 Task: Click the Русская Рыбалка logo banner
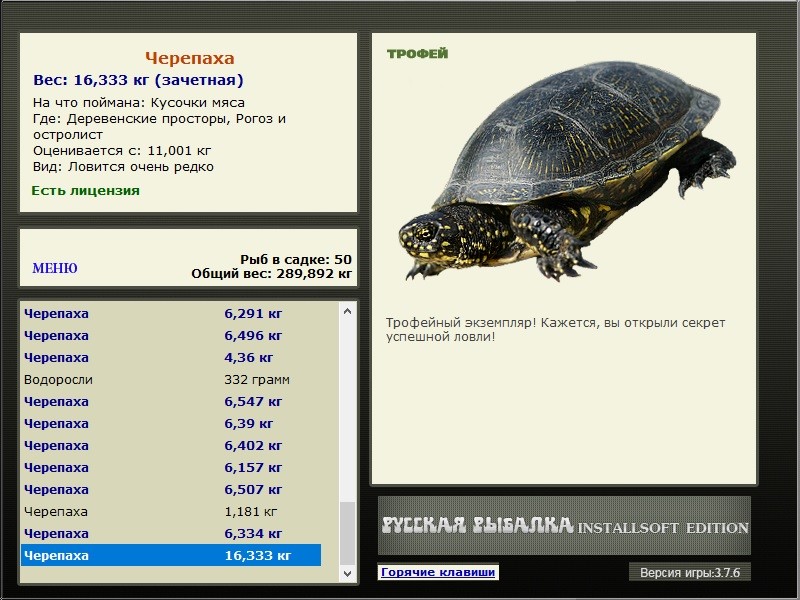click(564, 526)
